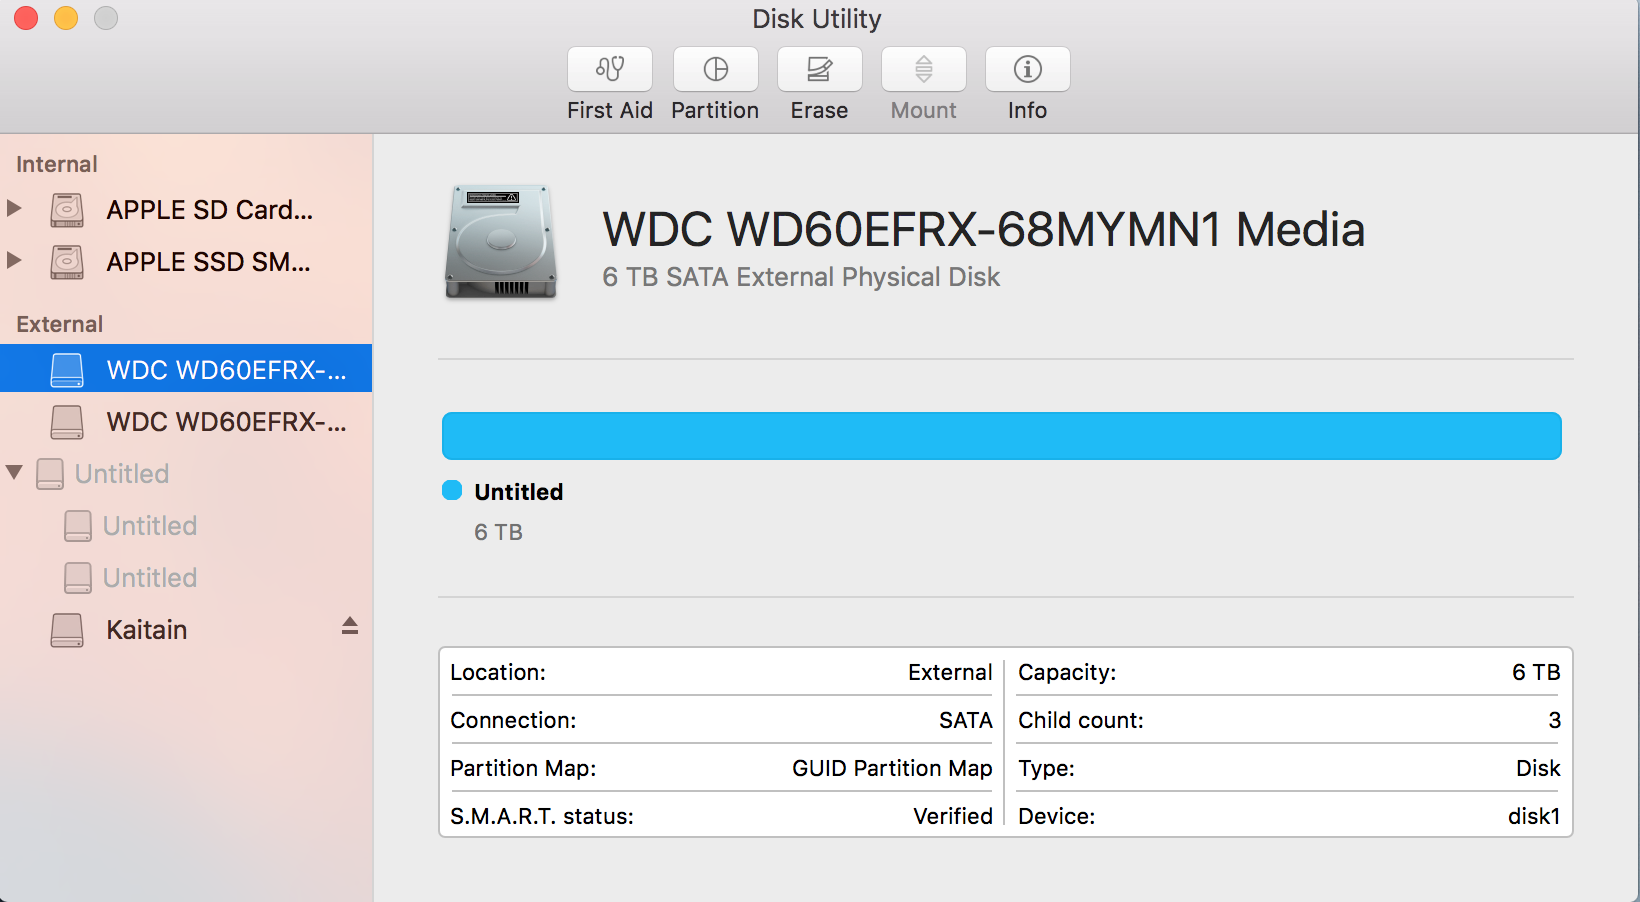Eject the Kaitain volume
The image size is (1640, 902).
point(350,626)
